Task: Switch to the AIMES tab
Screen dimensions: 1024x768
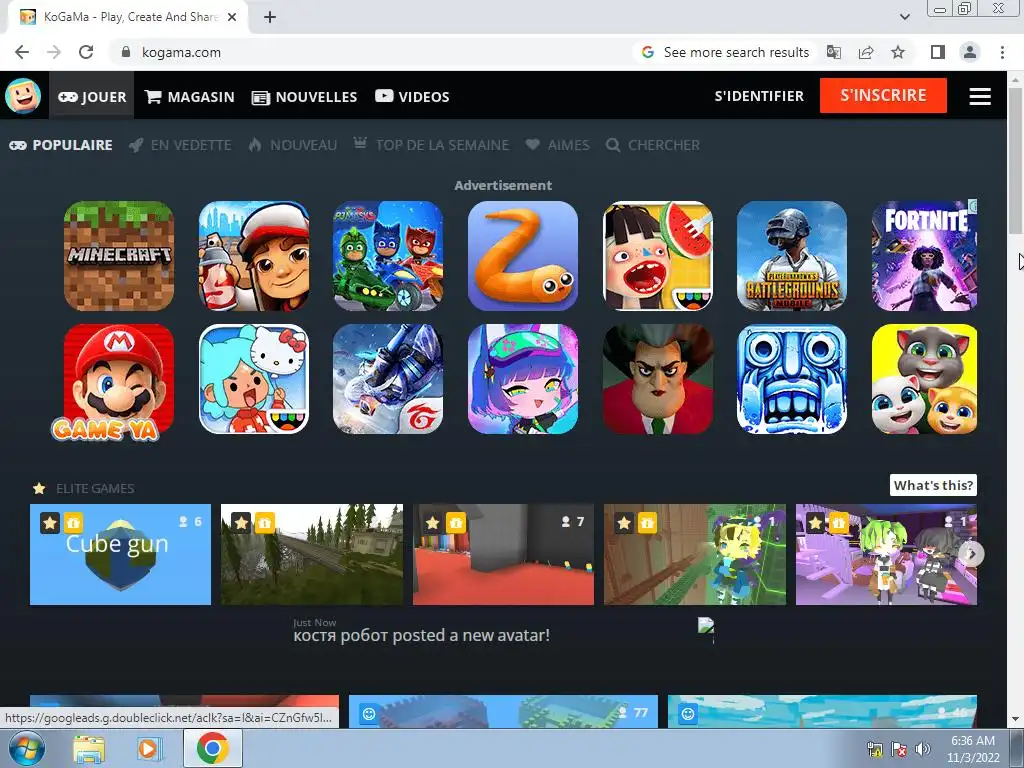Action: point(558,145)
